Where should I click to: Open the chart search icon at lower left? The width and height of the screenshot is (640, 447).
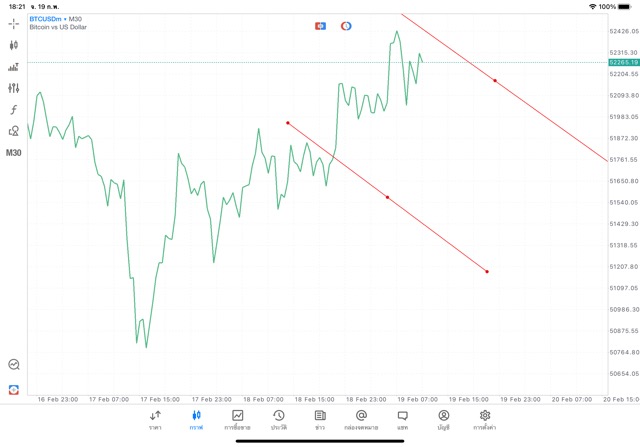[14, 365]
